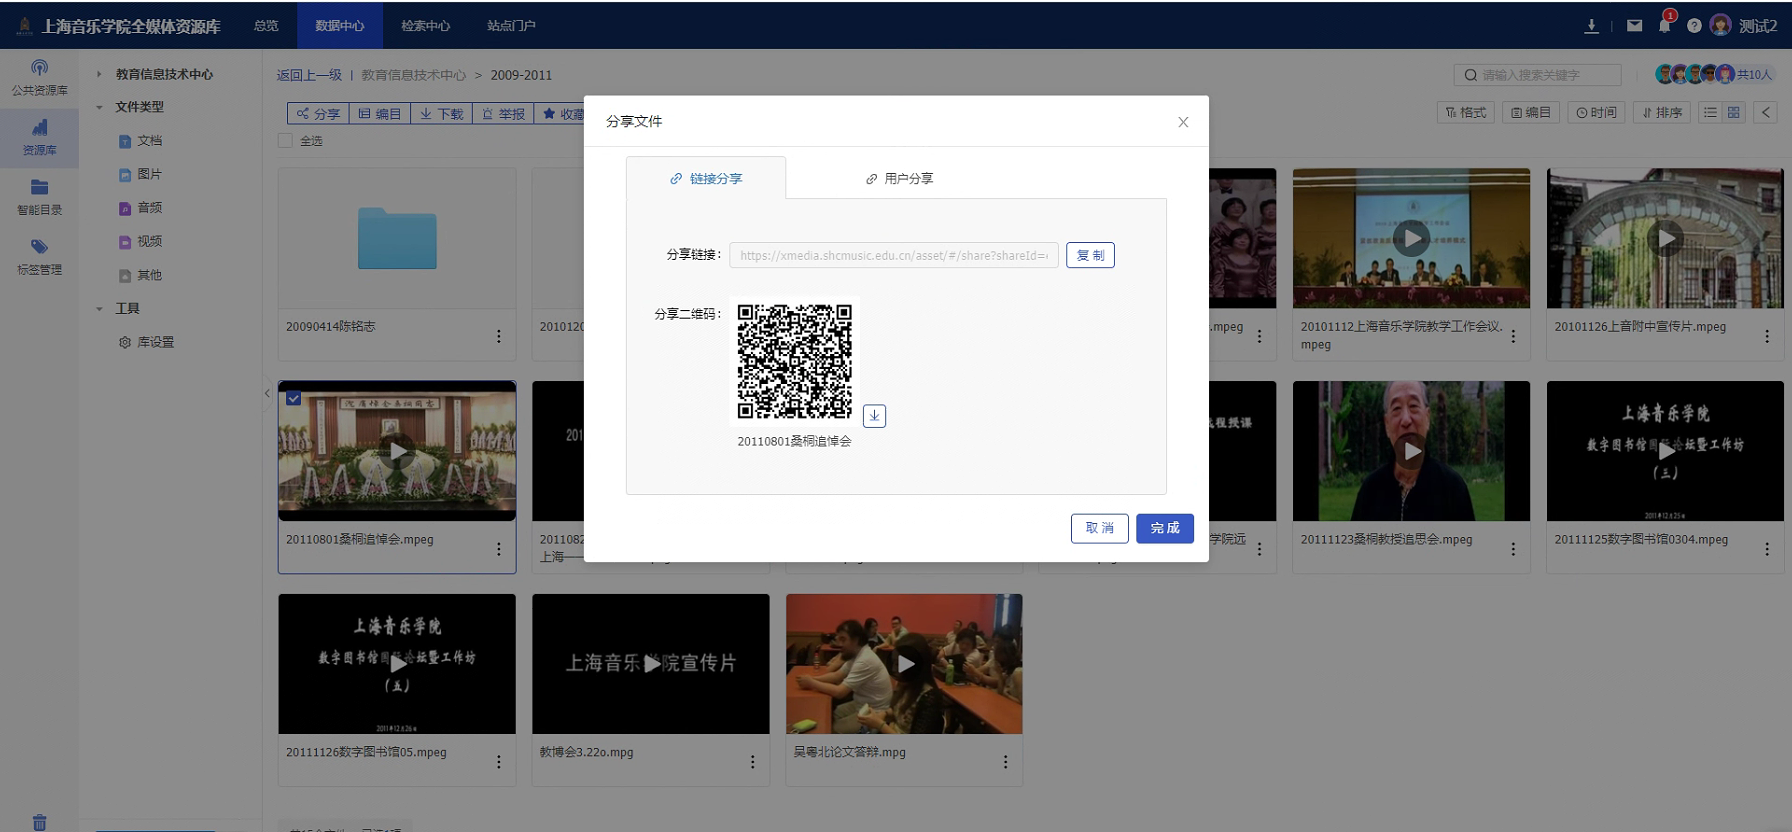The height and width of the screenshot is (832, 1792).
Task: Click 教育信息技术中心 in the breadcrumb
Action: [413, 75]
